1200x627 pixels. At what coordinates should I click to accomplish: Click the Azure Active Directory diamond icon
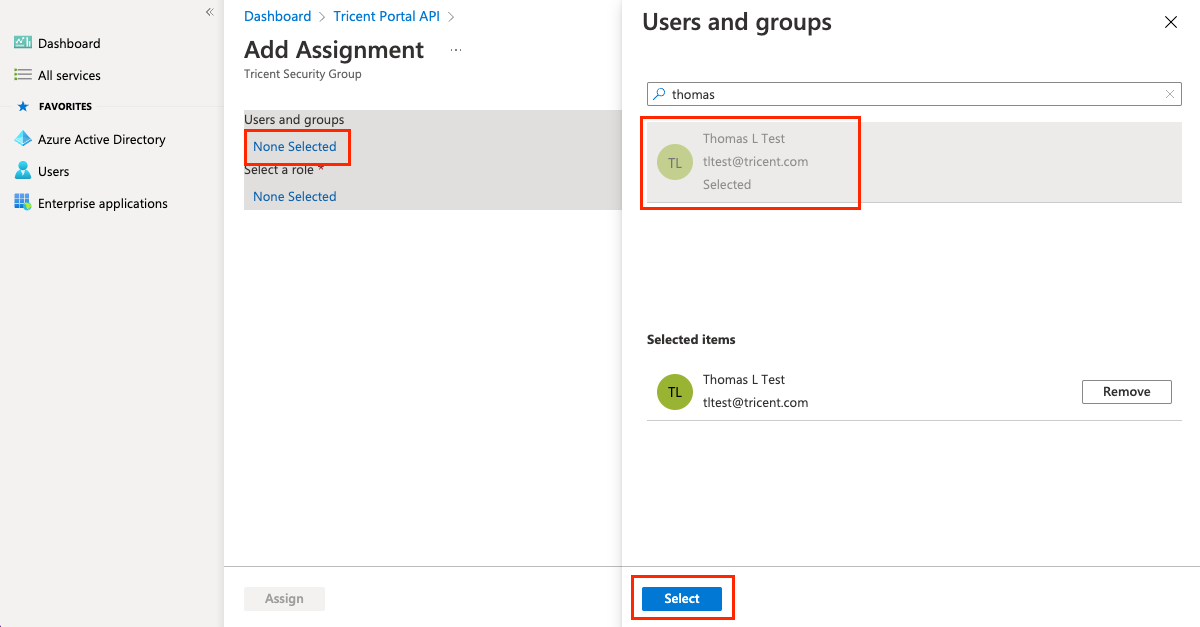click(23, 139)
